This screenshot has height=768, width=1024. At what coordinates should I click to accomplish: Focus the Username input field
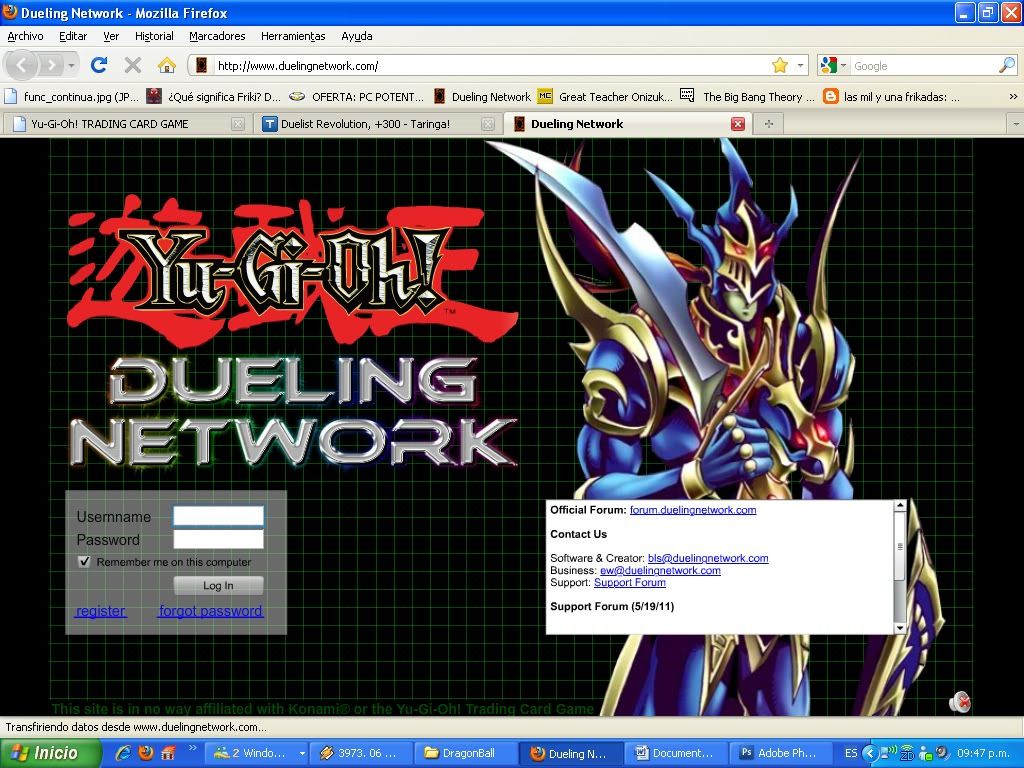(x=218, y=516)
